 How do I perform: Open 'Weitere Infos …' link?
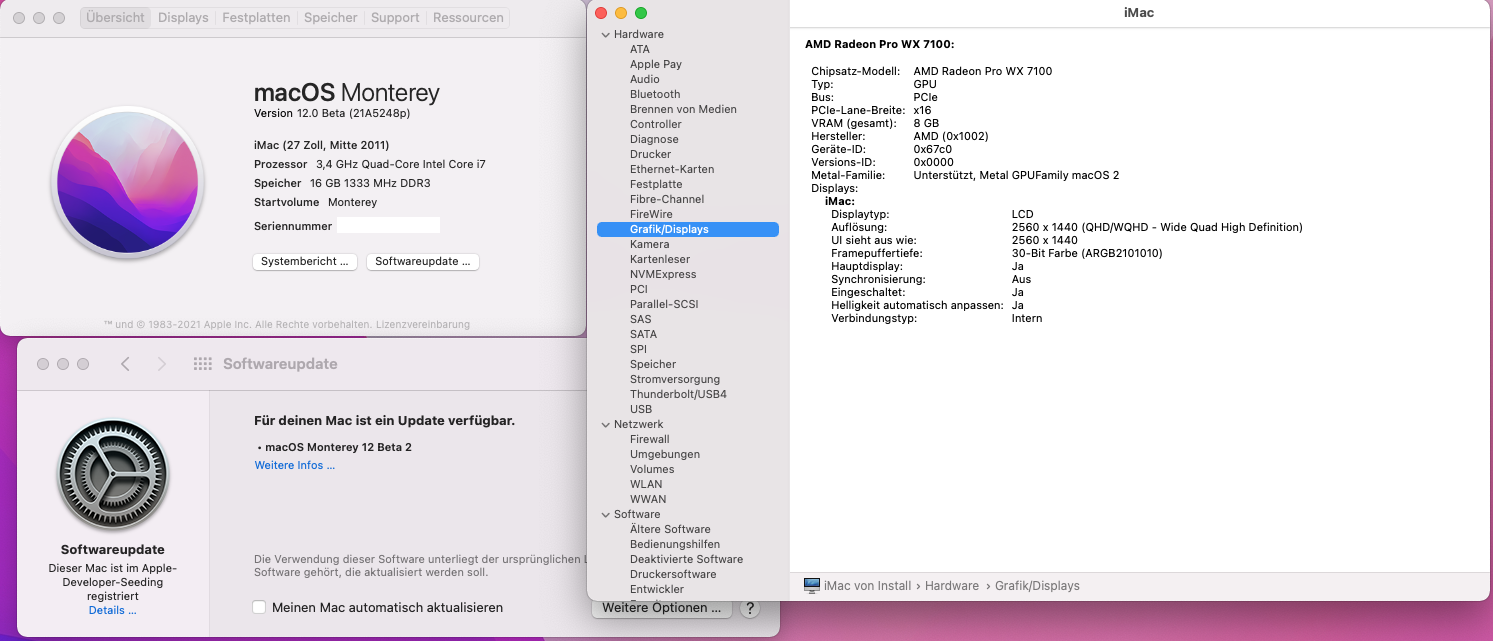point(295,465)
